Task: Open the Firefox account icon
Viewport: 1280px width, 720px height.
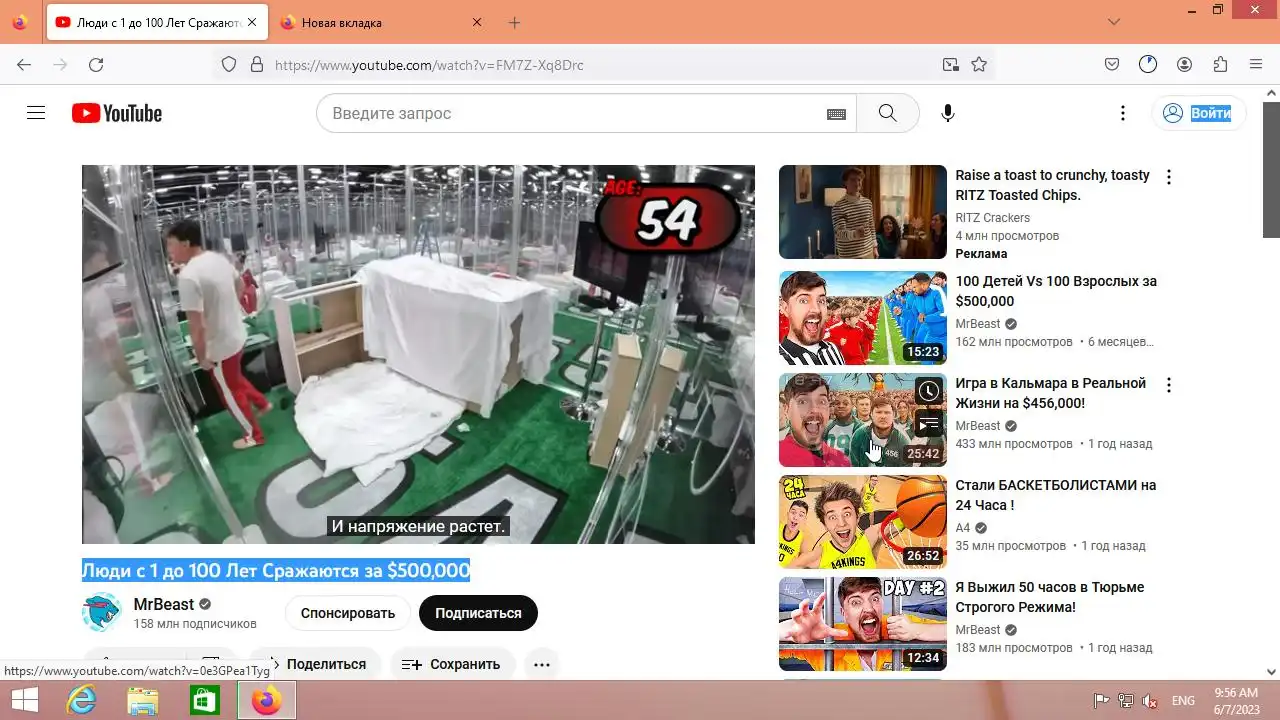Action: tap(1184, 64)
